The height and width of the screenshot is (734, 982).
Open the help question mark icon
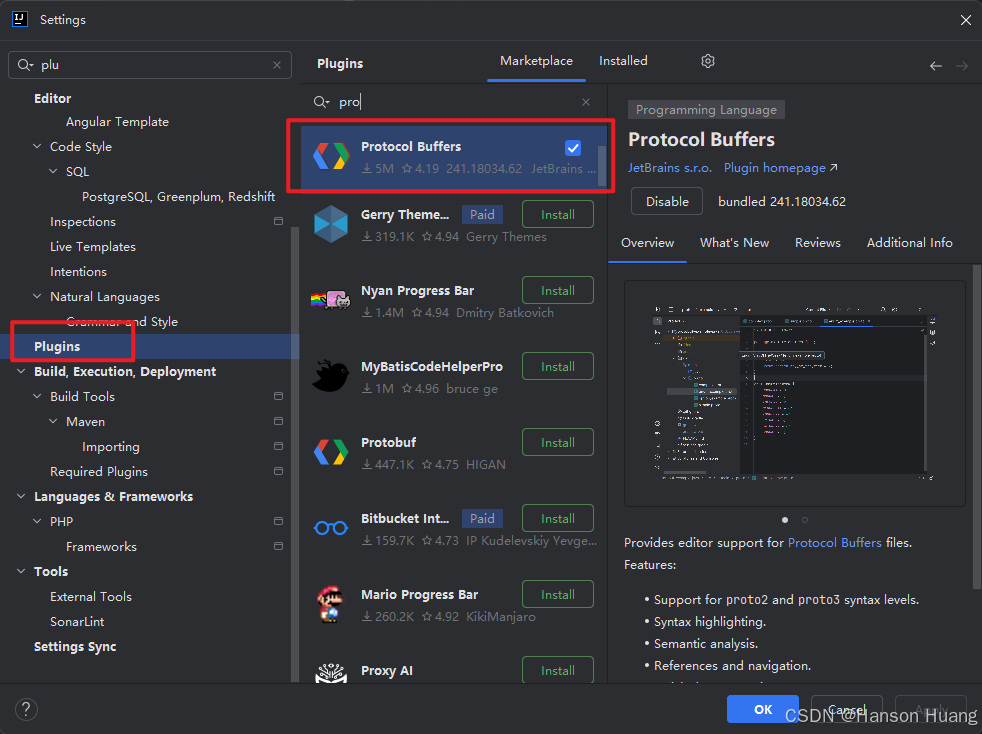pyautogui.click(x=26, y=710)
